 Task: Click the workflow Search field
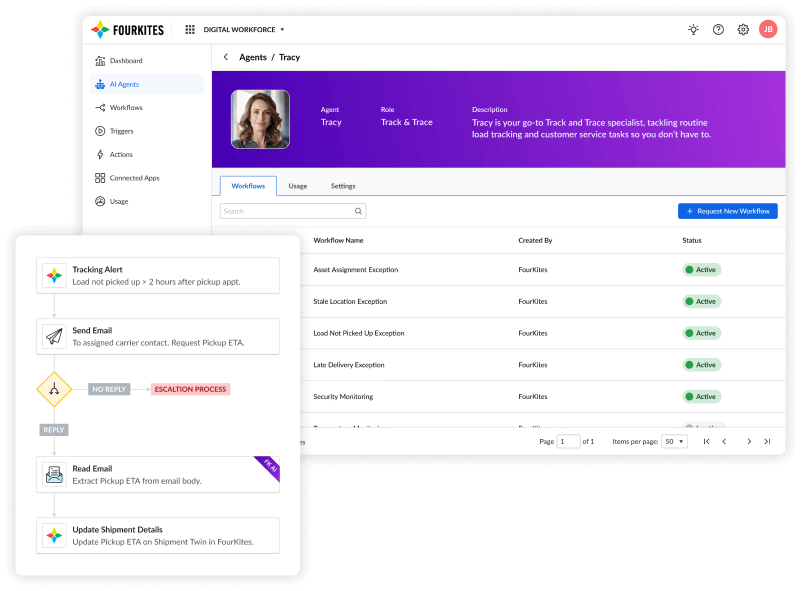293,211
